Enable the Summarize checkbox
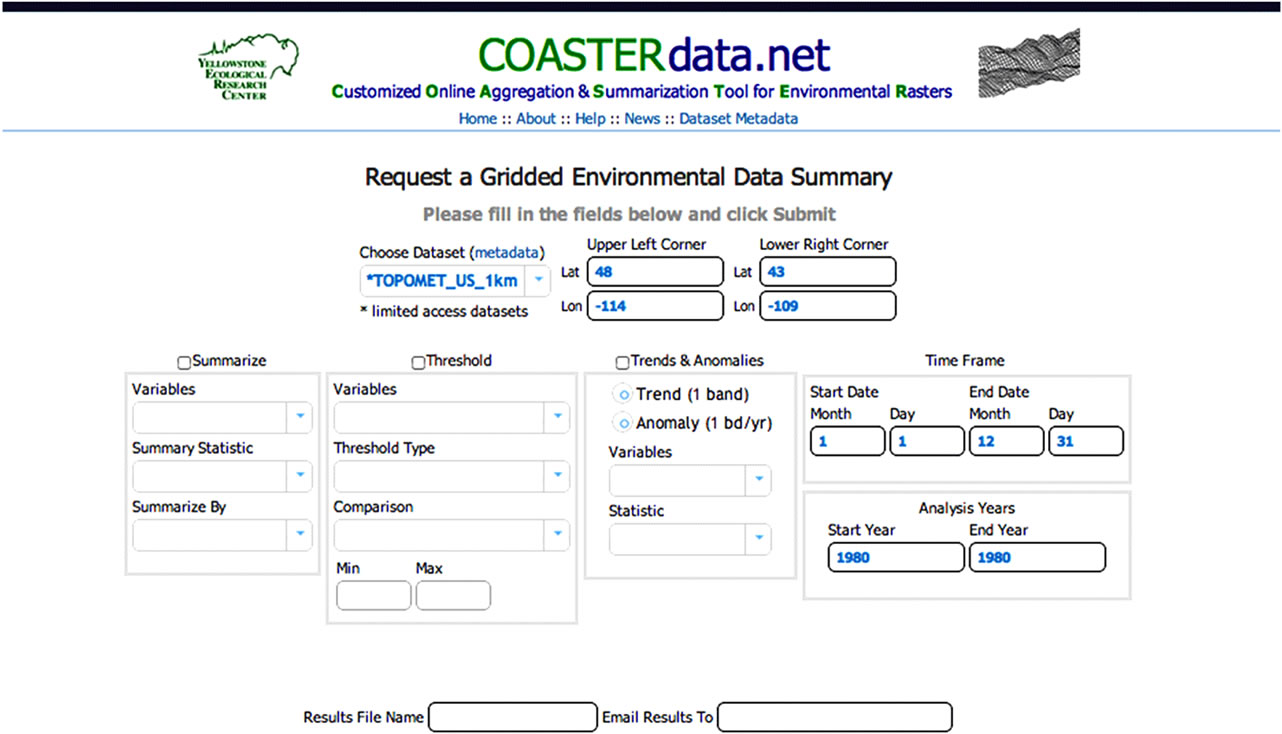 click(x=184, y=362)
